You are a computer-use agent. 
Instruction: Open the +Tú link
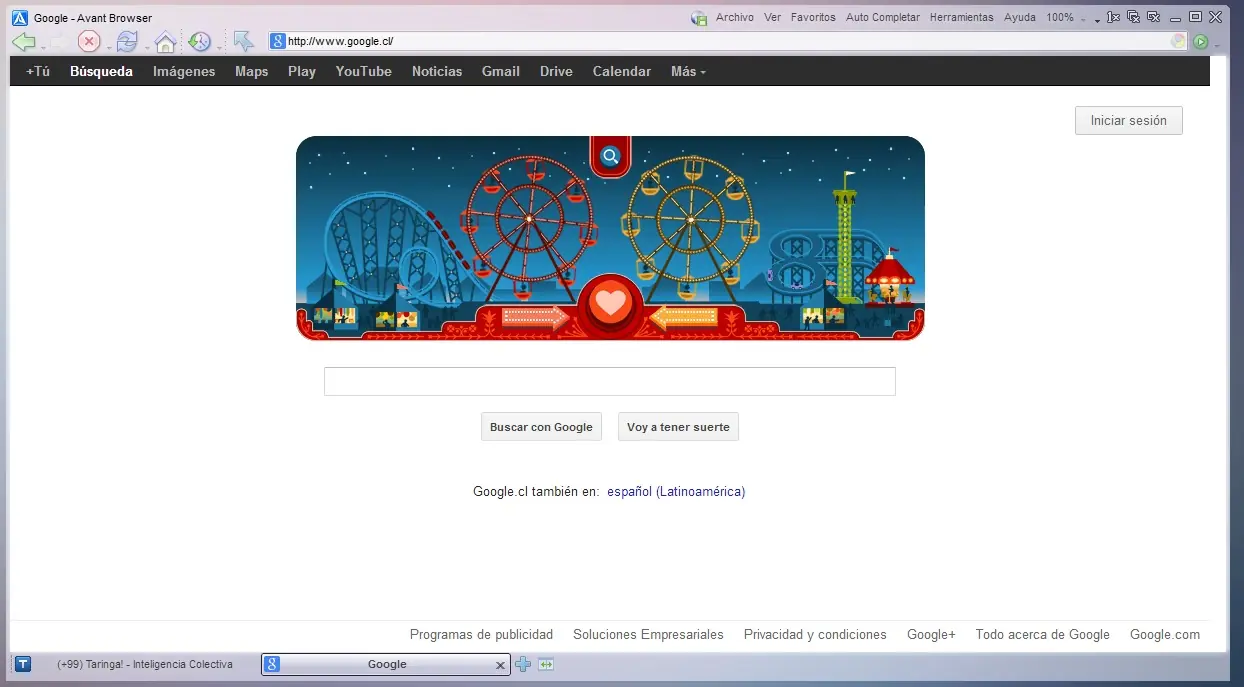(x=38, y=71)
